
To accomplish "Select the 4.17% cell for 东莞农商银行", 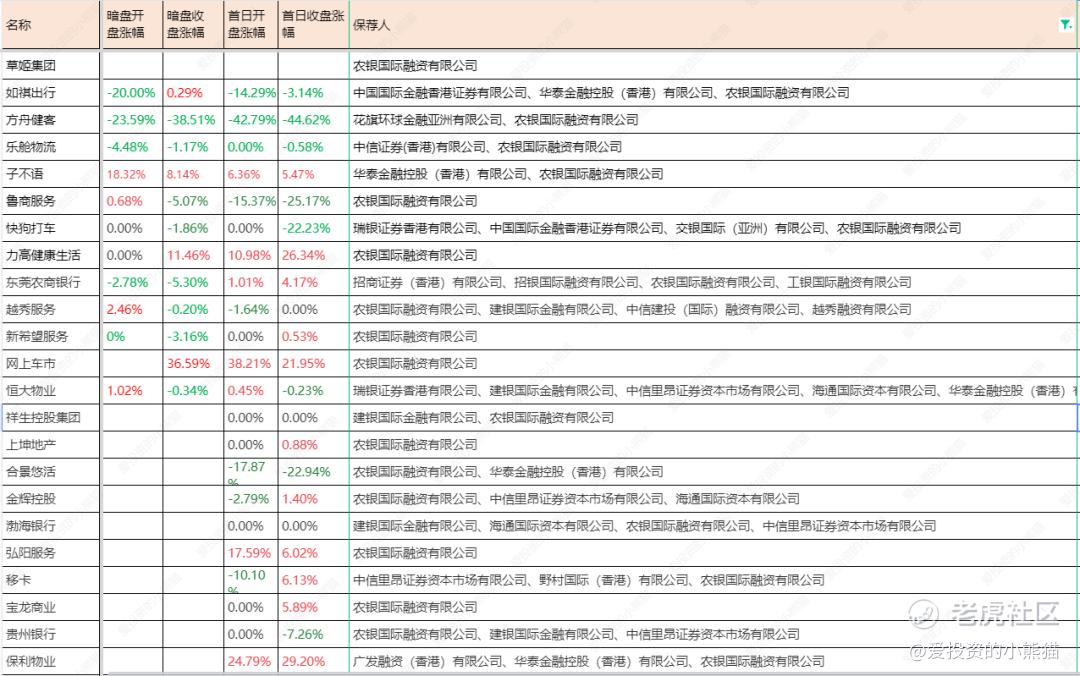I will point(313,283).
